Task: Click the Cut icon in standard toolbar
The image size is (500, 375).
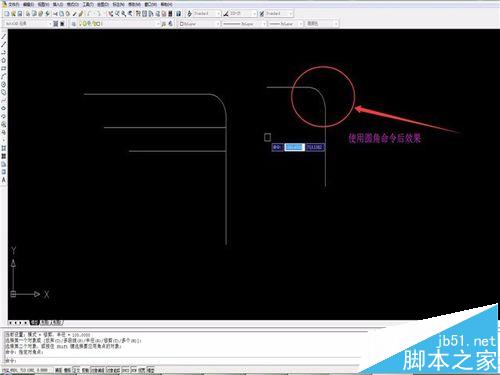Action: 55,14
